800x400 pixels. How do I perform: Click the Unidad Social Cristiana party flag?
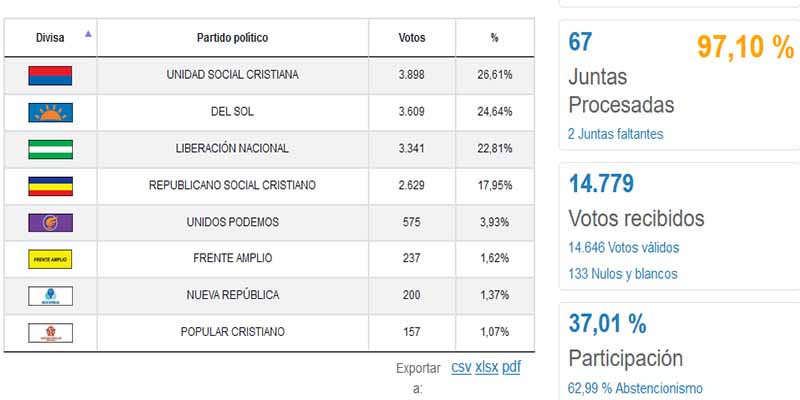(50, 74)
